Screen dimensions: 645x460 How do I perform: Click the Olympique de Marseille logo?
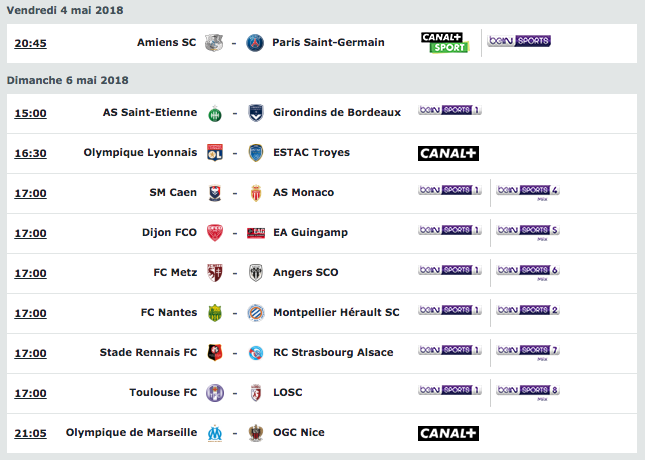215,433
